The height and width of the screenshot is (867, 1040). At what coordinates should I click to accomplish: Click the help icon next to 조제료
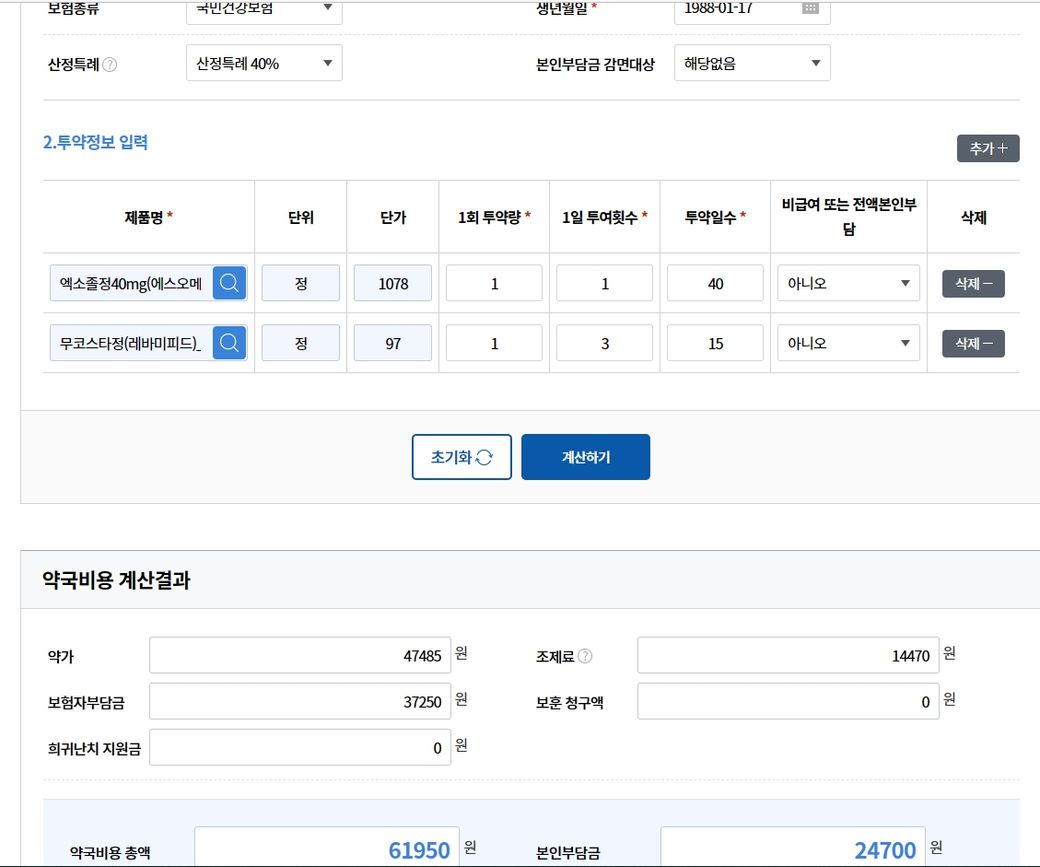585,656
